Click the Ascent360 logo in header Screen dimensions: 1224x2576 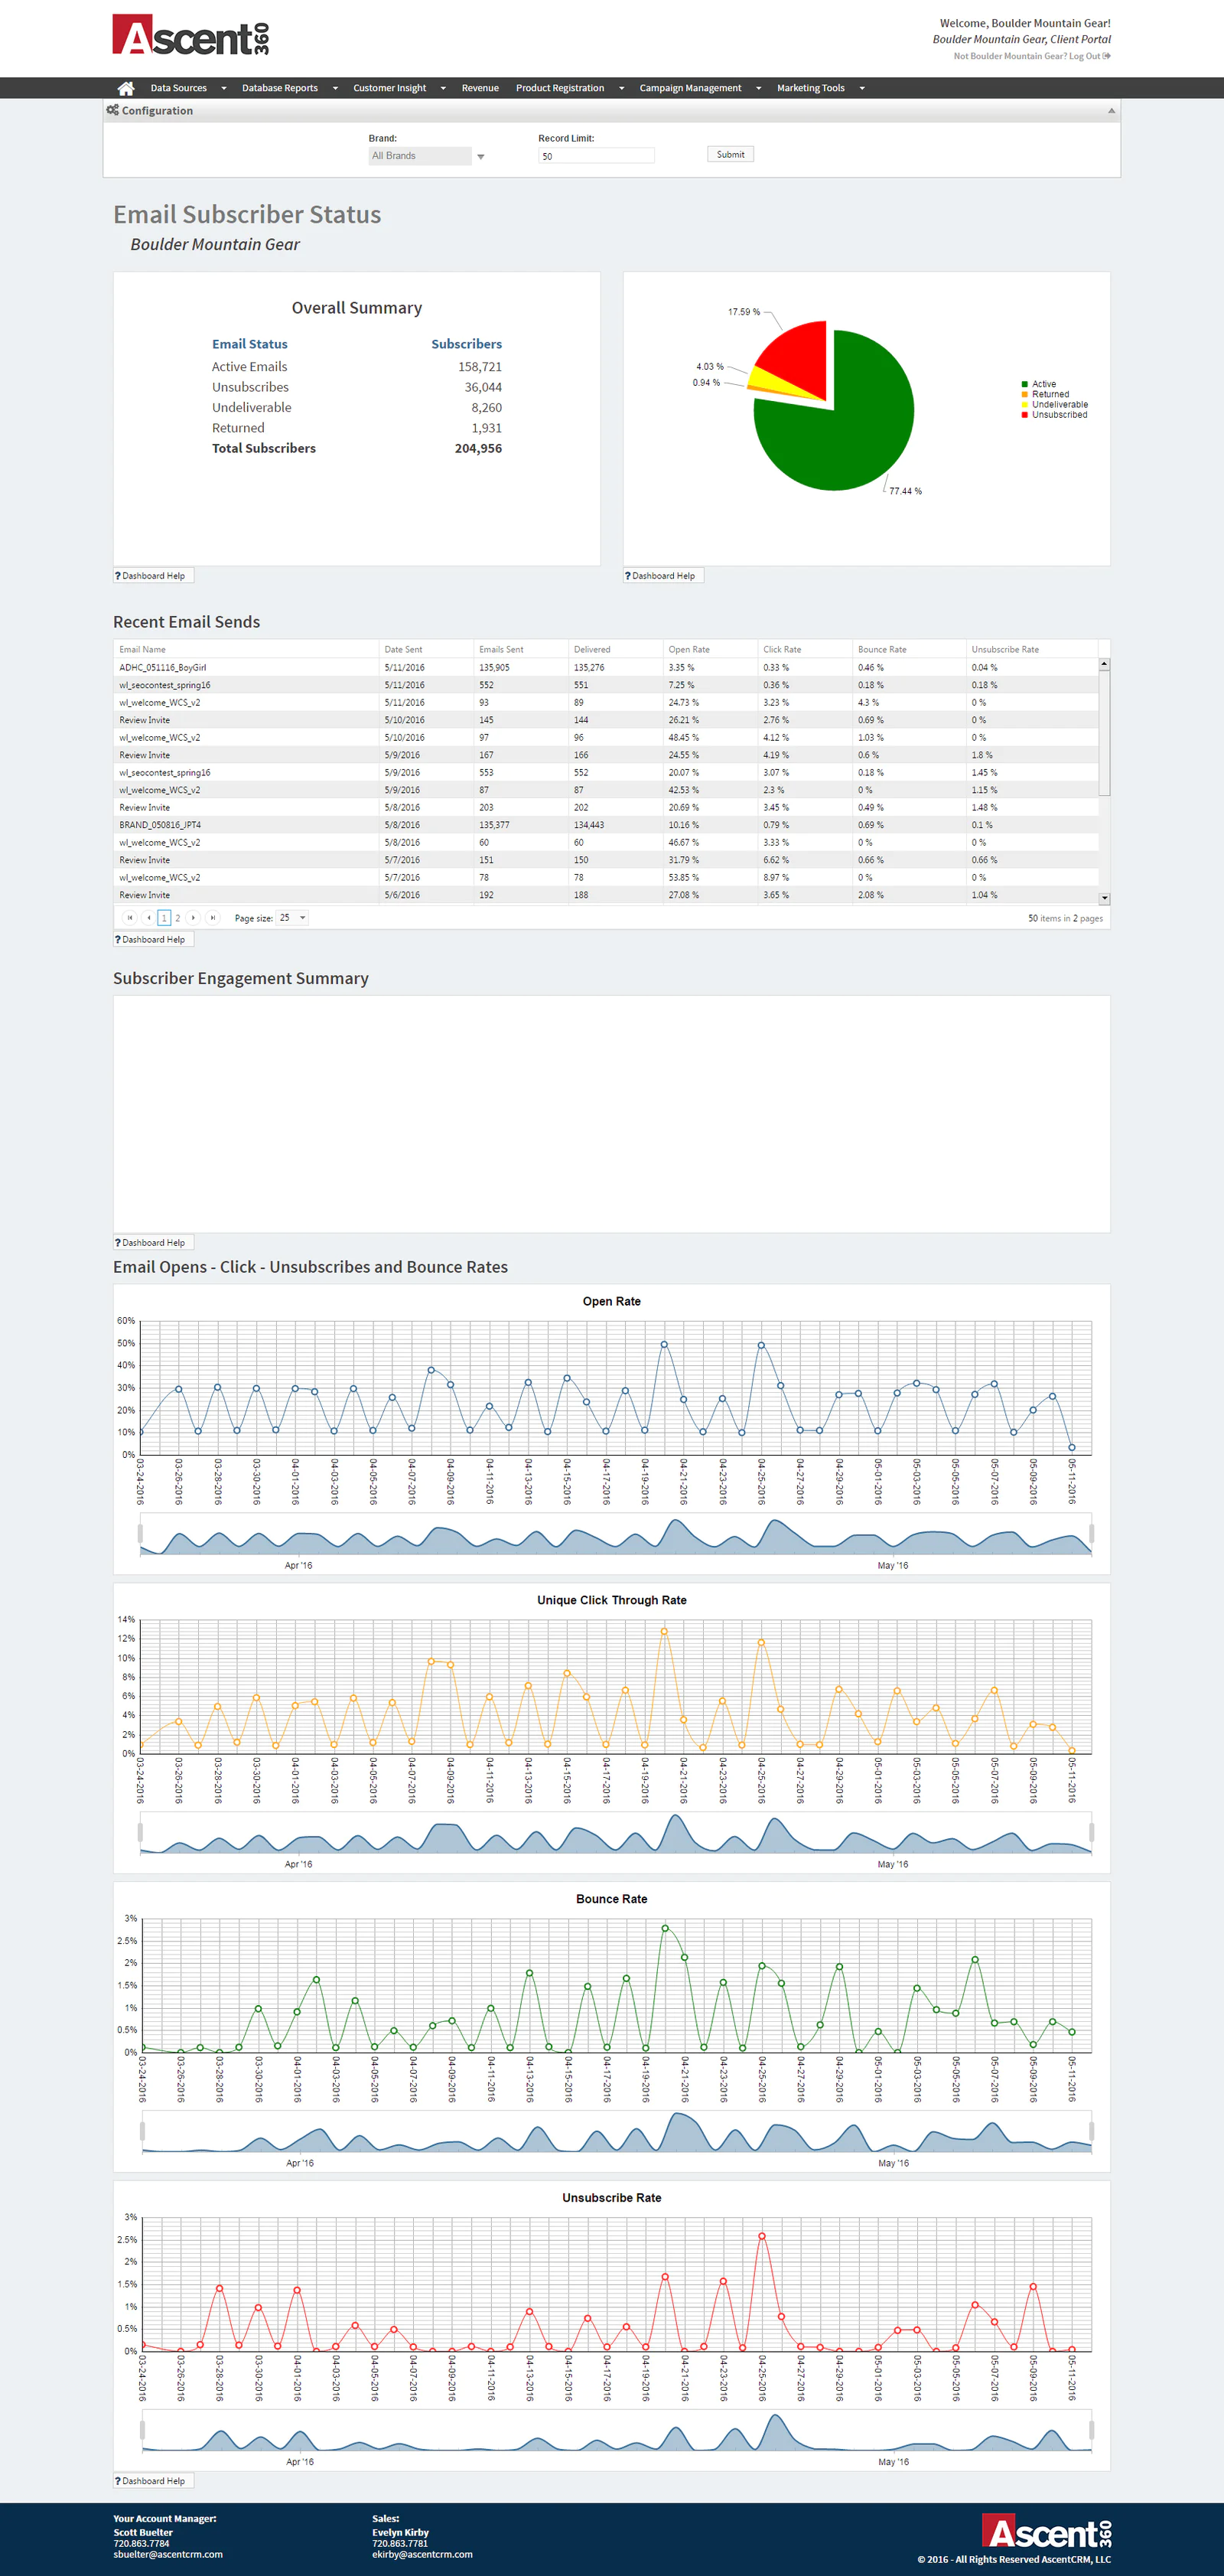pyautogui.click(x=190, y=35)
